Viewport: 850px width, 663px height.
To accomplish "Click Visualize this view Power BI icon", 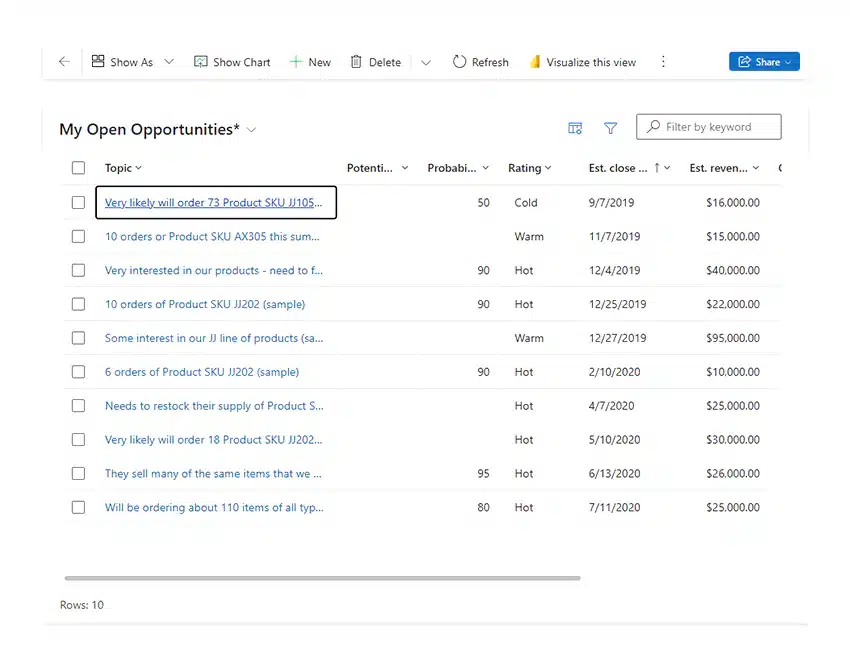I will click(x=535, y=62).
